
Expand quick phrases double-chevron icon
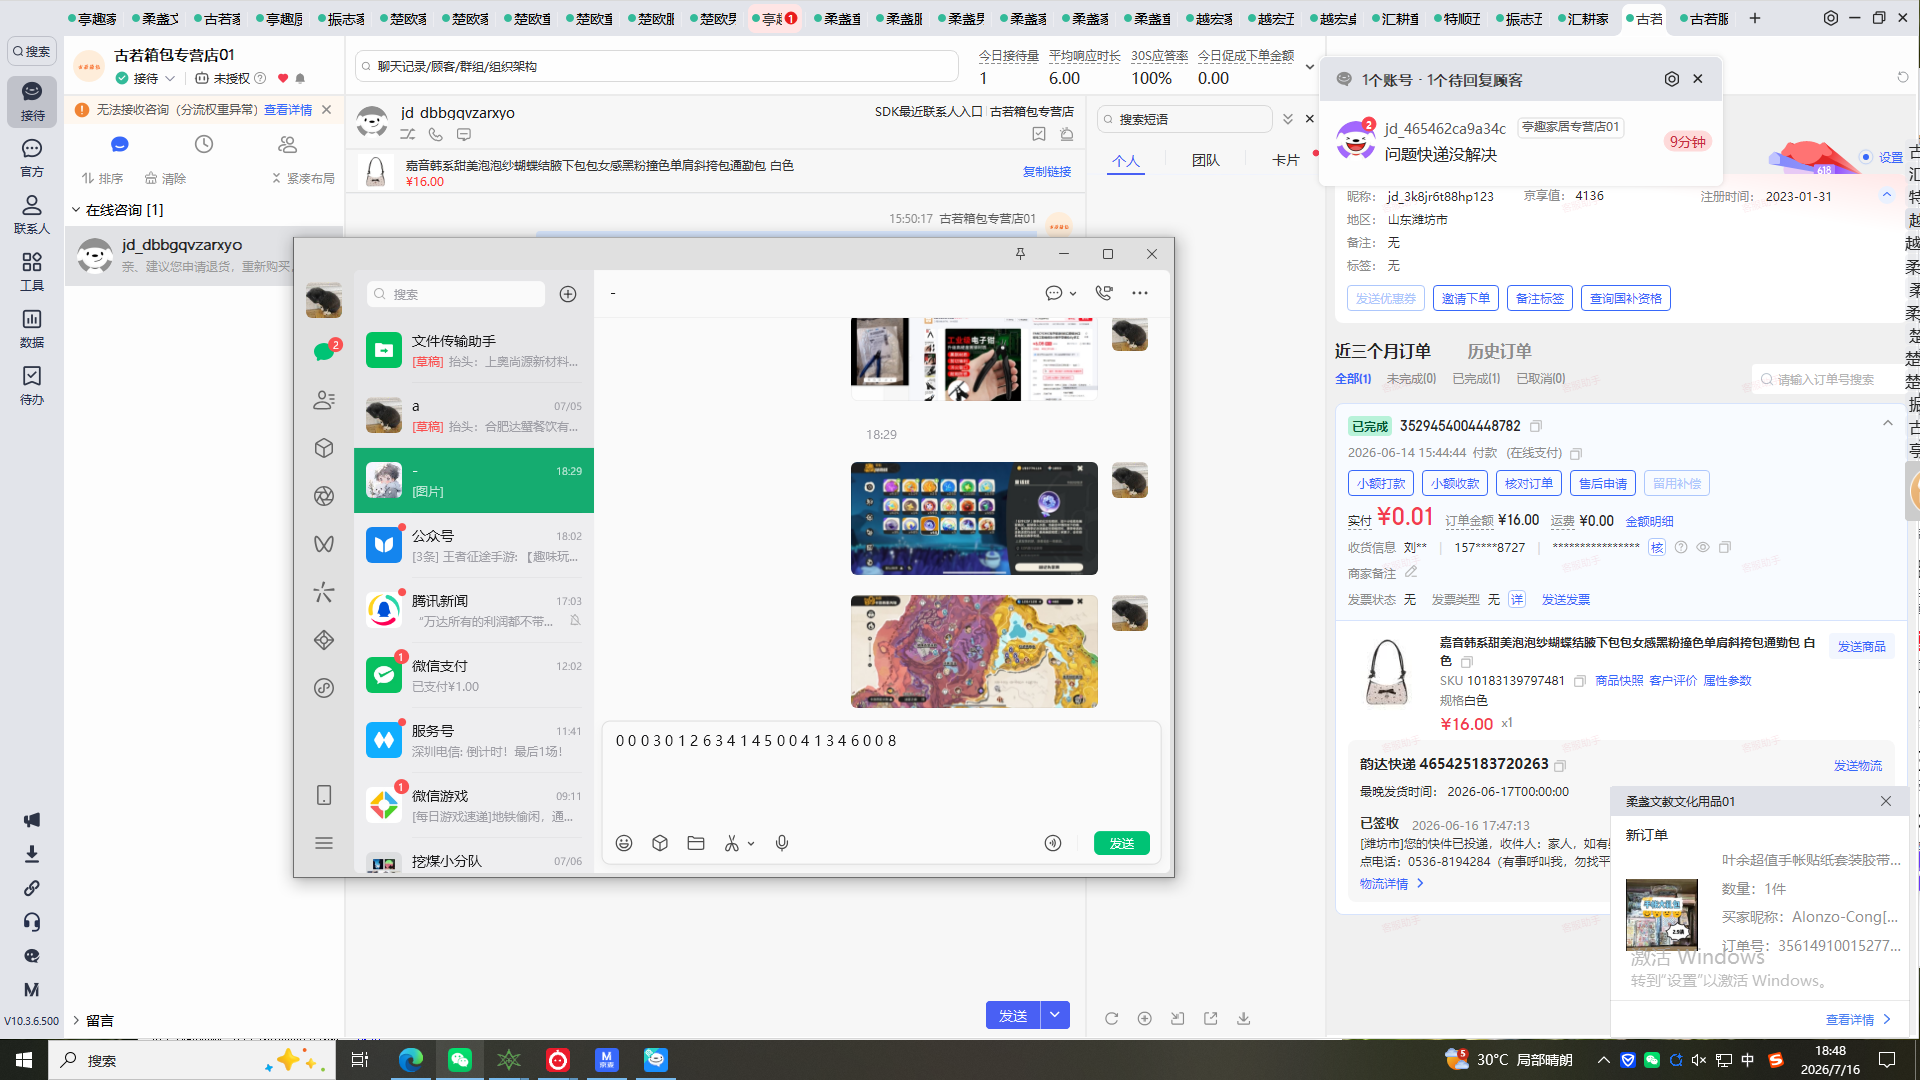point(1288,119)
